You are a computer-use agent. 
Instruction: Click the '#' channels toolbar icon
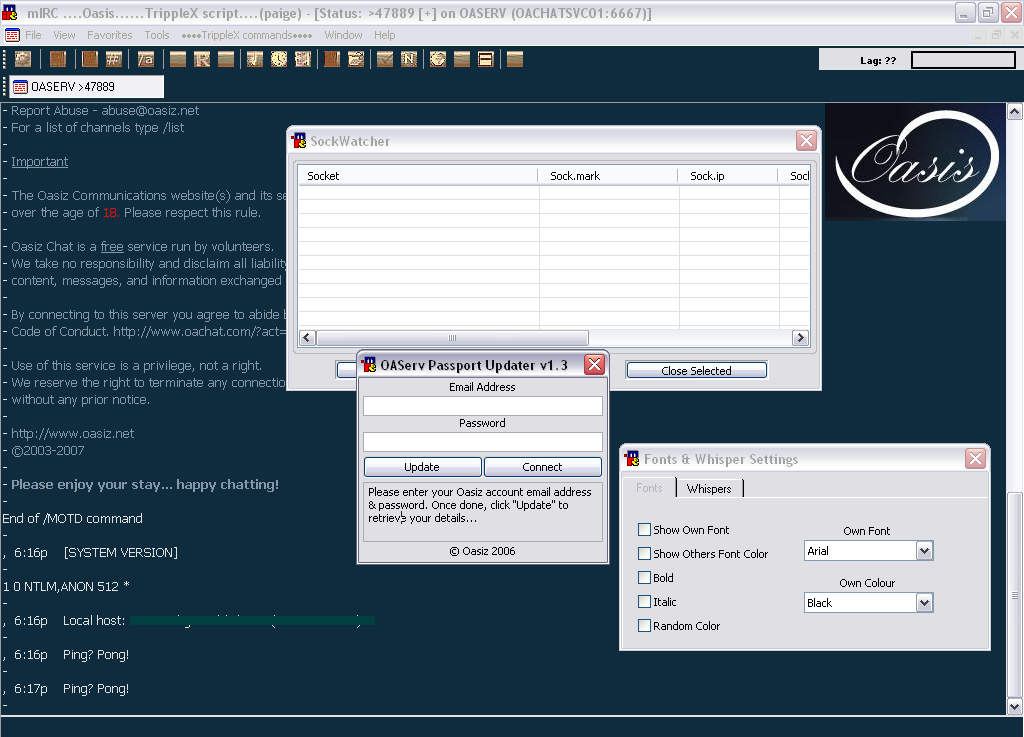(114, 59)
